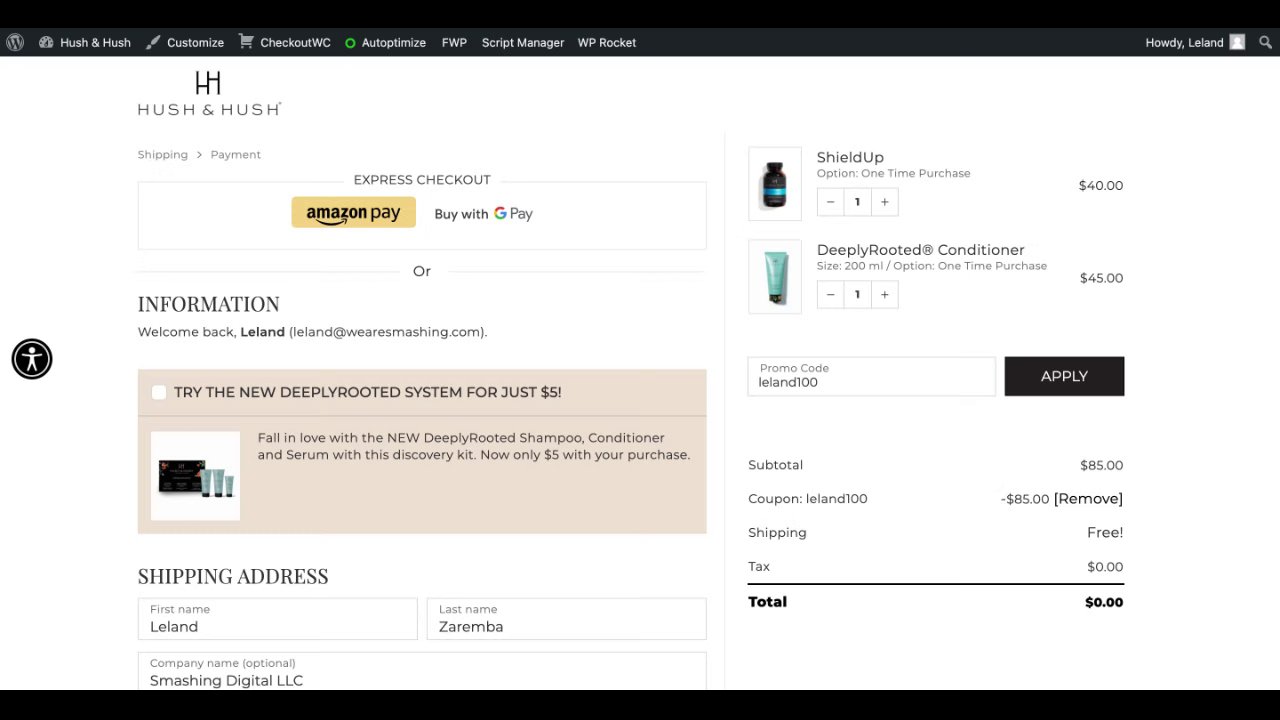Click the ShieldUp product thumbnail
Viewport: 1280px width, 720px height.
coord(775,184)
